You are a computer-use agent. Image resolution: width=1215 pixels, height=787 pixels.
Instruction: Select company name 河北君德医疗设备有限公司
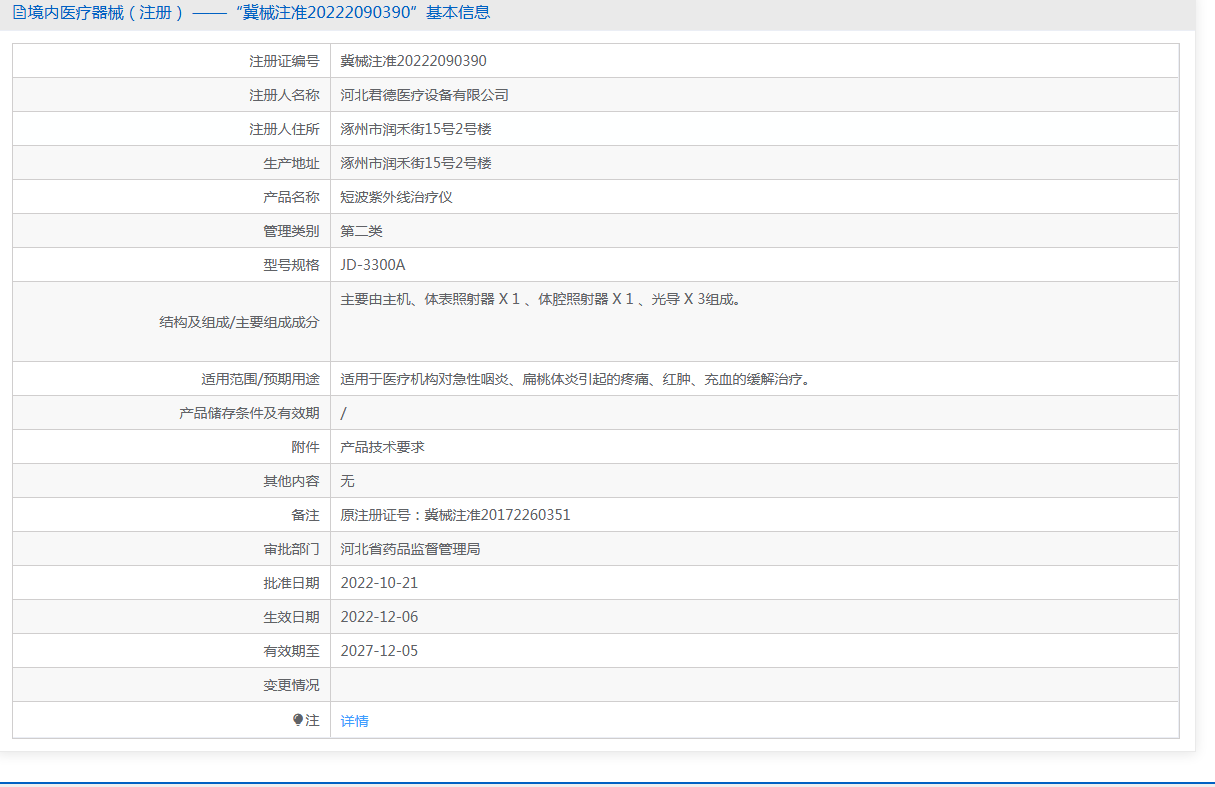(x=425, y=95)
